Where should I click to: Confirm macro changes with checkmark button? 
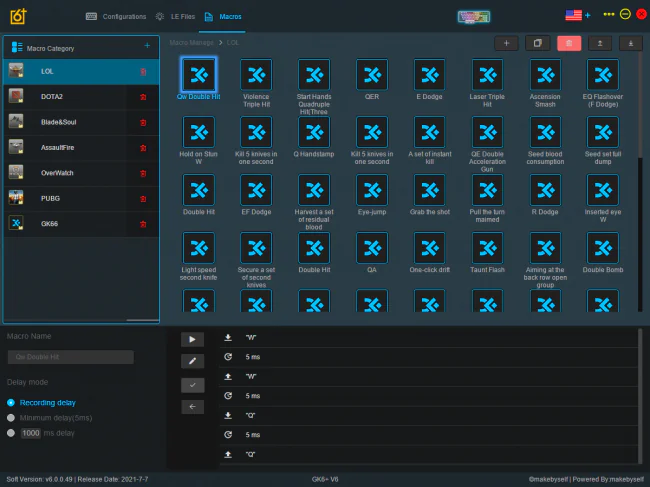point(192,385)
